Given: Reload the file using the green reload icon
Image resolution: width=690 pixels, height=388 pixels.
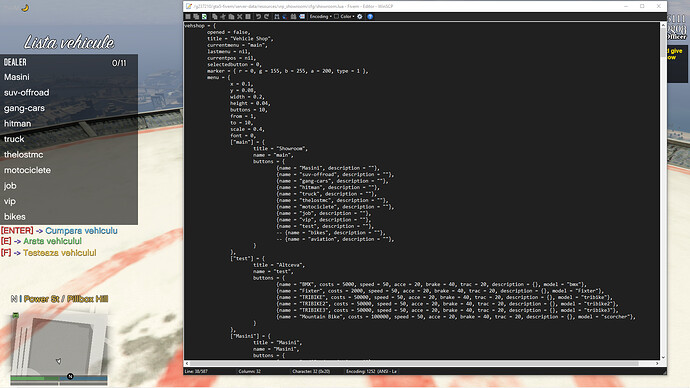Looking at the screenshot, I should click(204, 17).
